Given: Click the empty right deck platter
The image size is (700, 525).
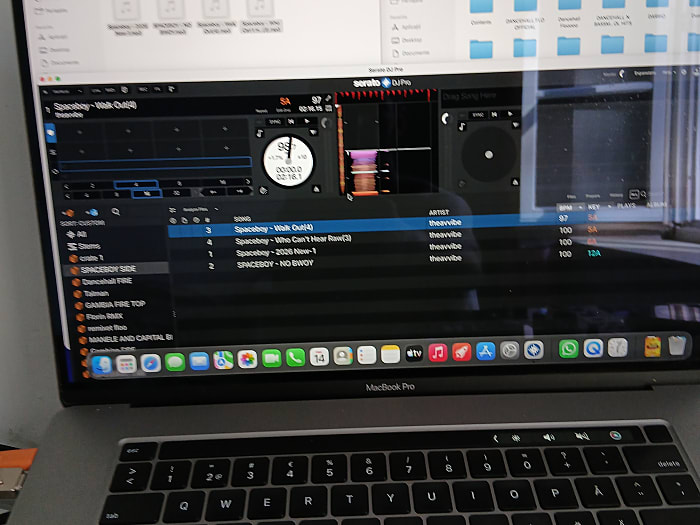Looking at the screenshot, I should tap(488, 154).
